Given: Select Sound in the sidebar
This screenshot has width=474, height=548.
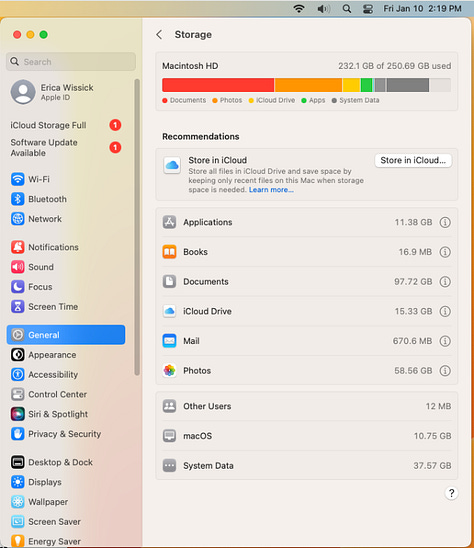Looking at the screenshot, I should click(66, 267).
